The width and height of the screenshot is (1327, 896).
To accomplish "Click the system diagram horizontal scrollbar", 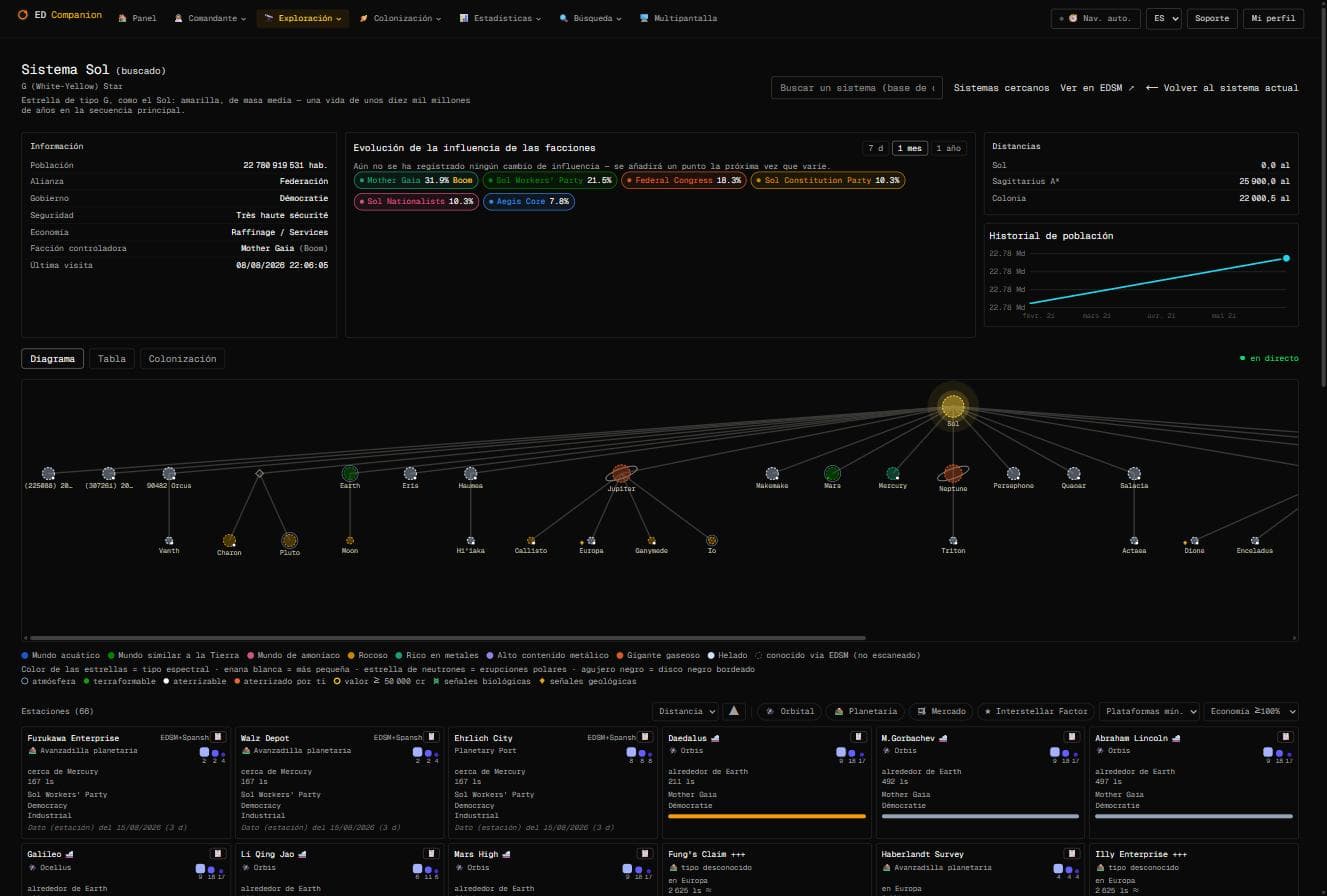I will point(447,637).
